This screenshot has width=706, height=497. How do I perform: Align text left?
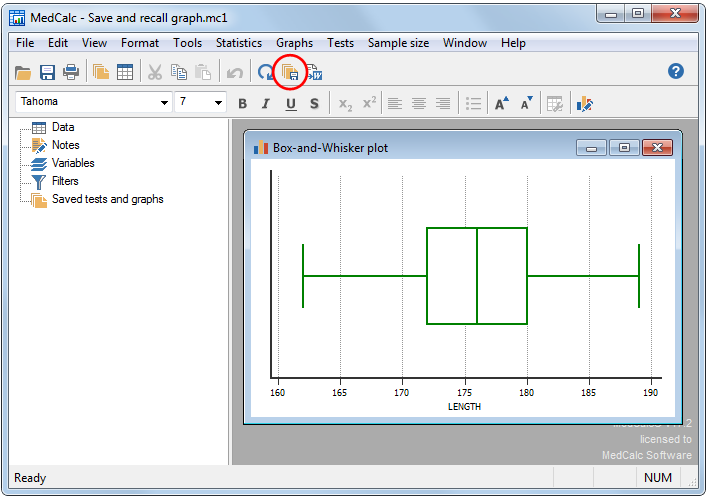tap(395, 104)
